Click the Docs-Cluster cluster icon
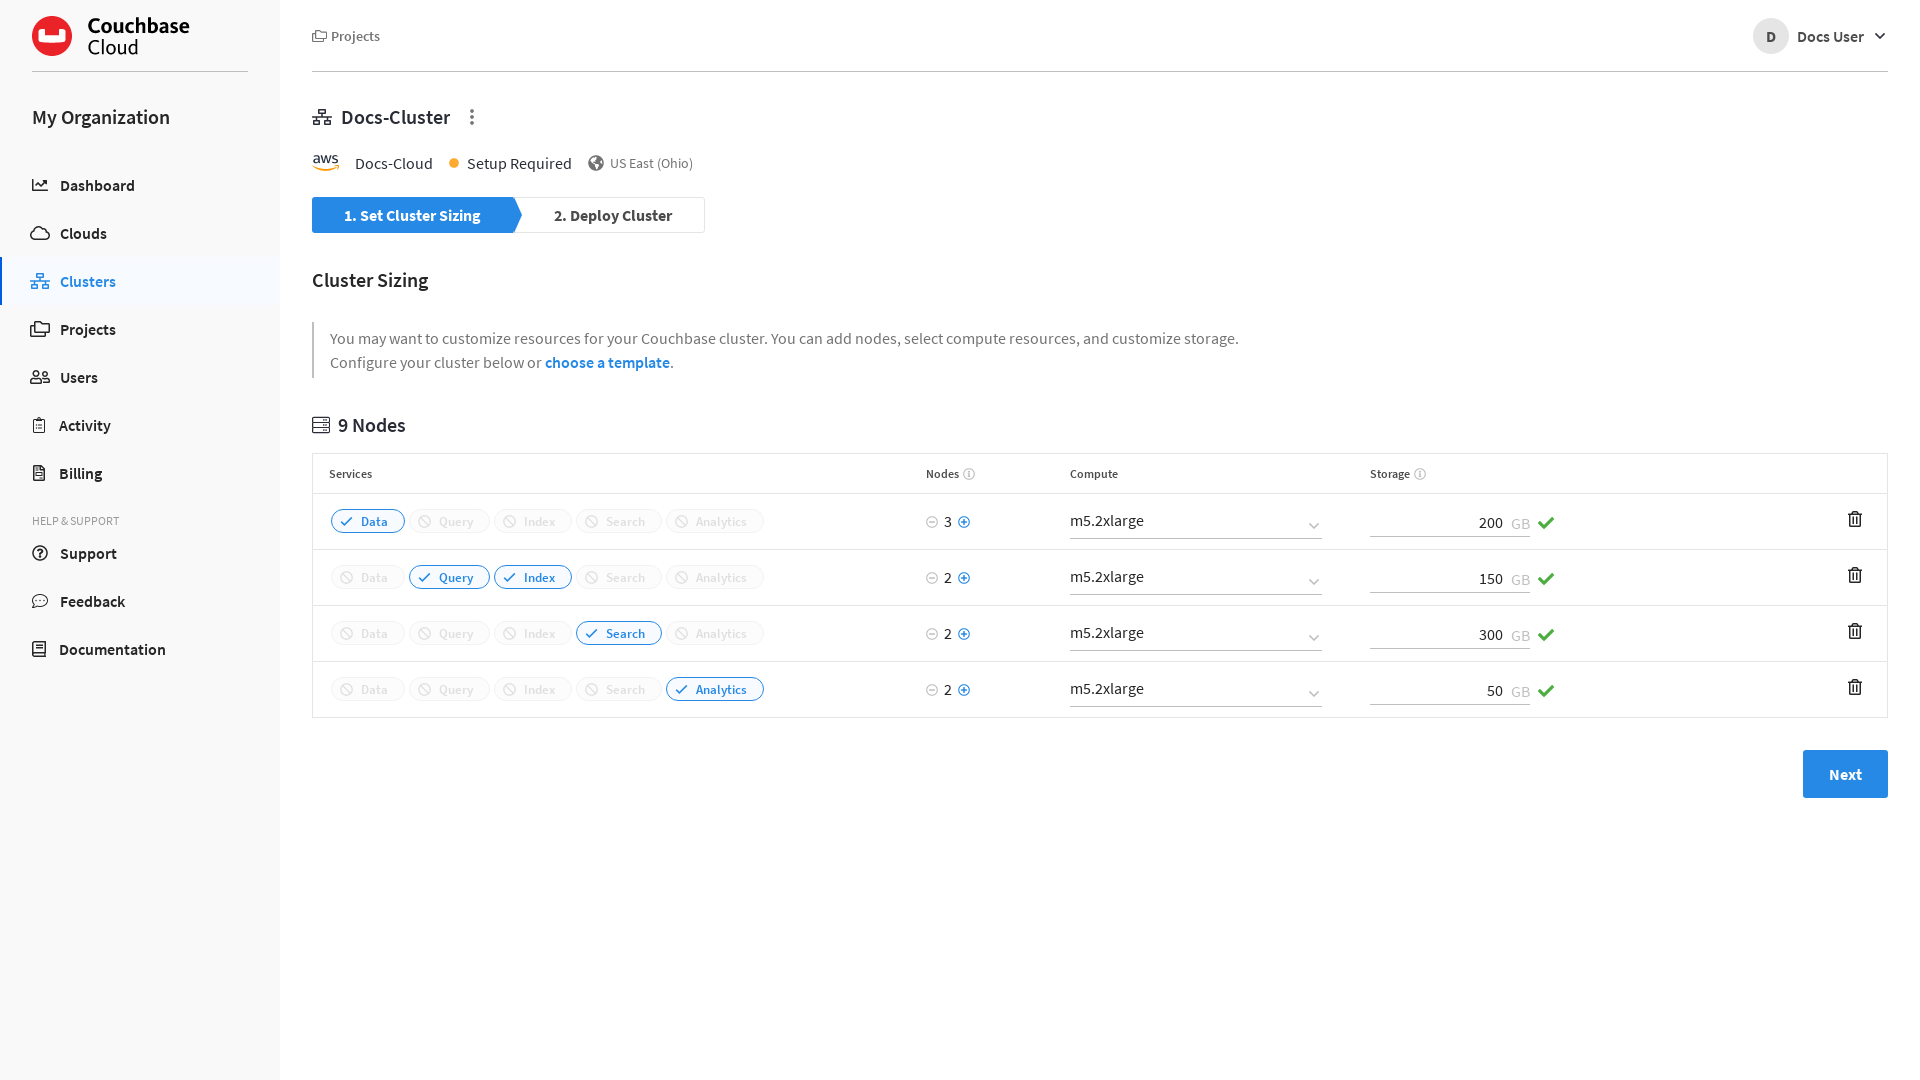Viewport: 1920px width, 1080px height. pyautogui.click(x=322, y=117)
